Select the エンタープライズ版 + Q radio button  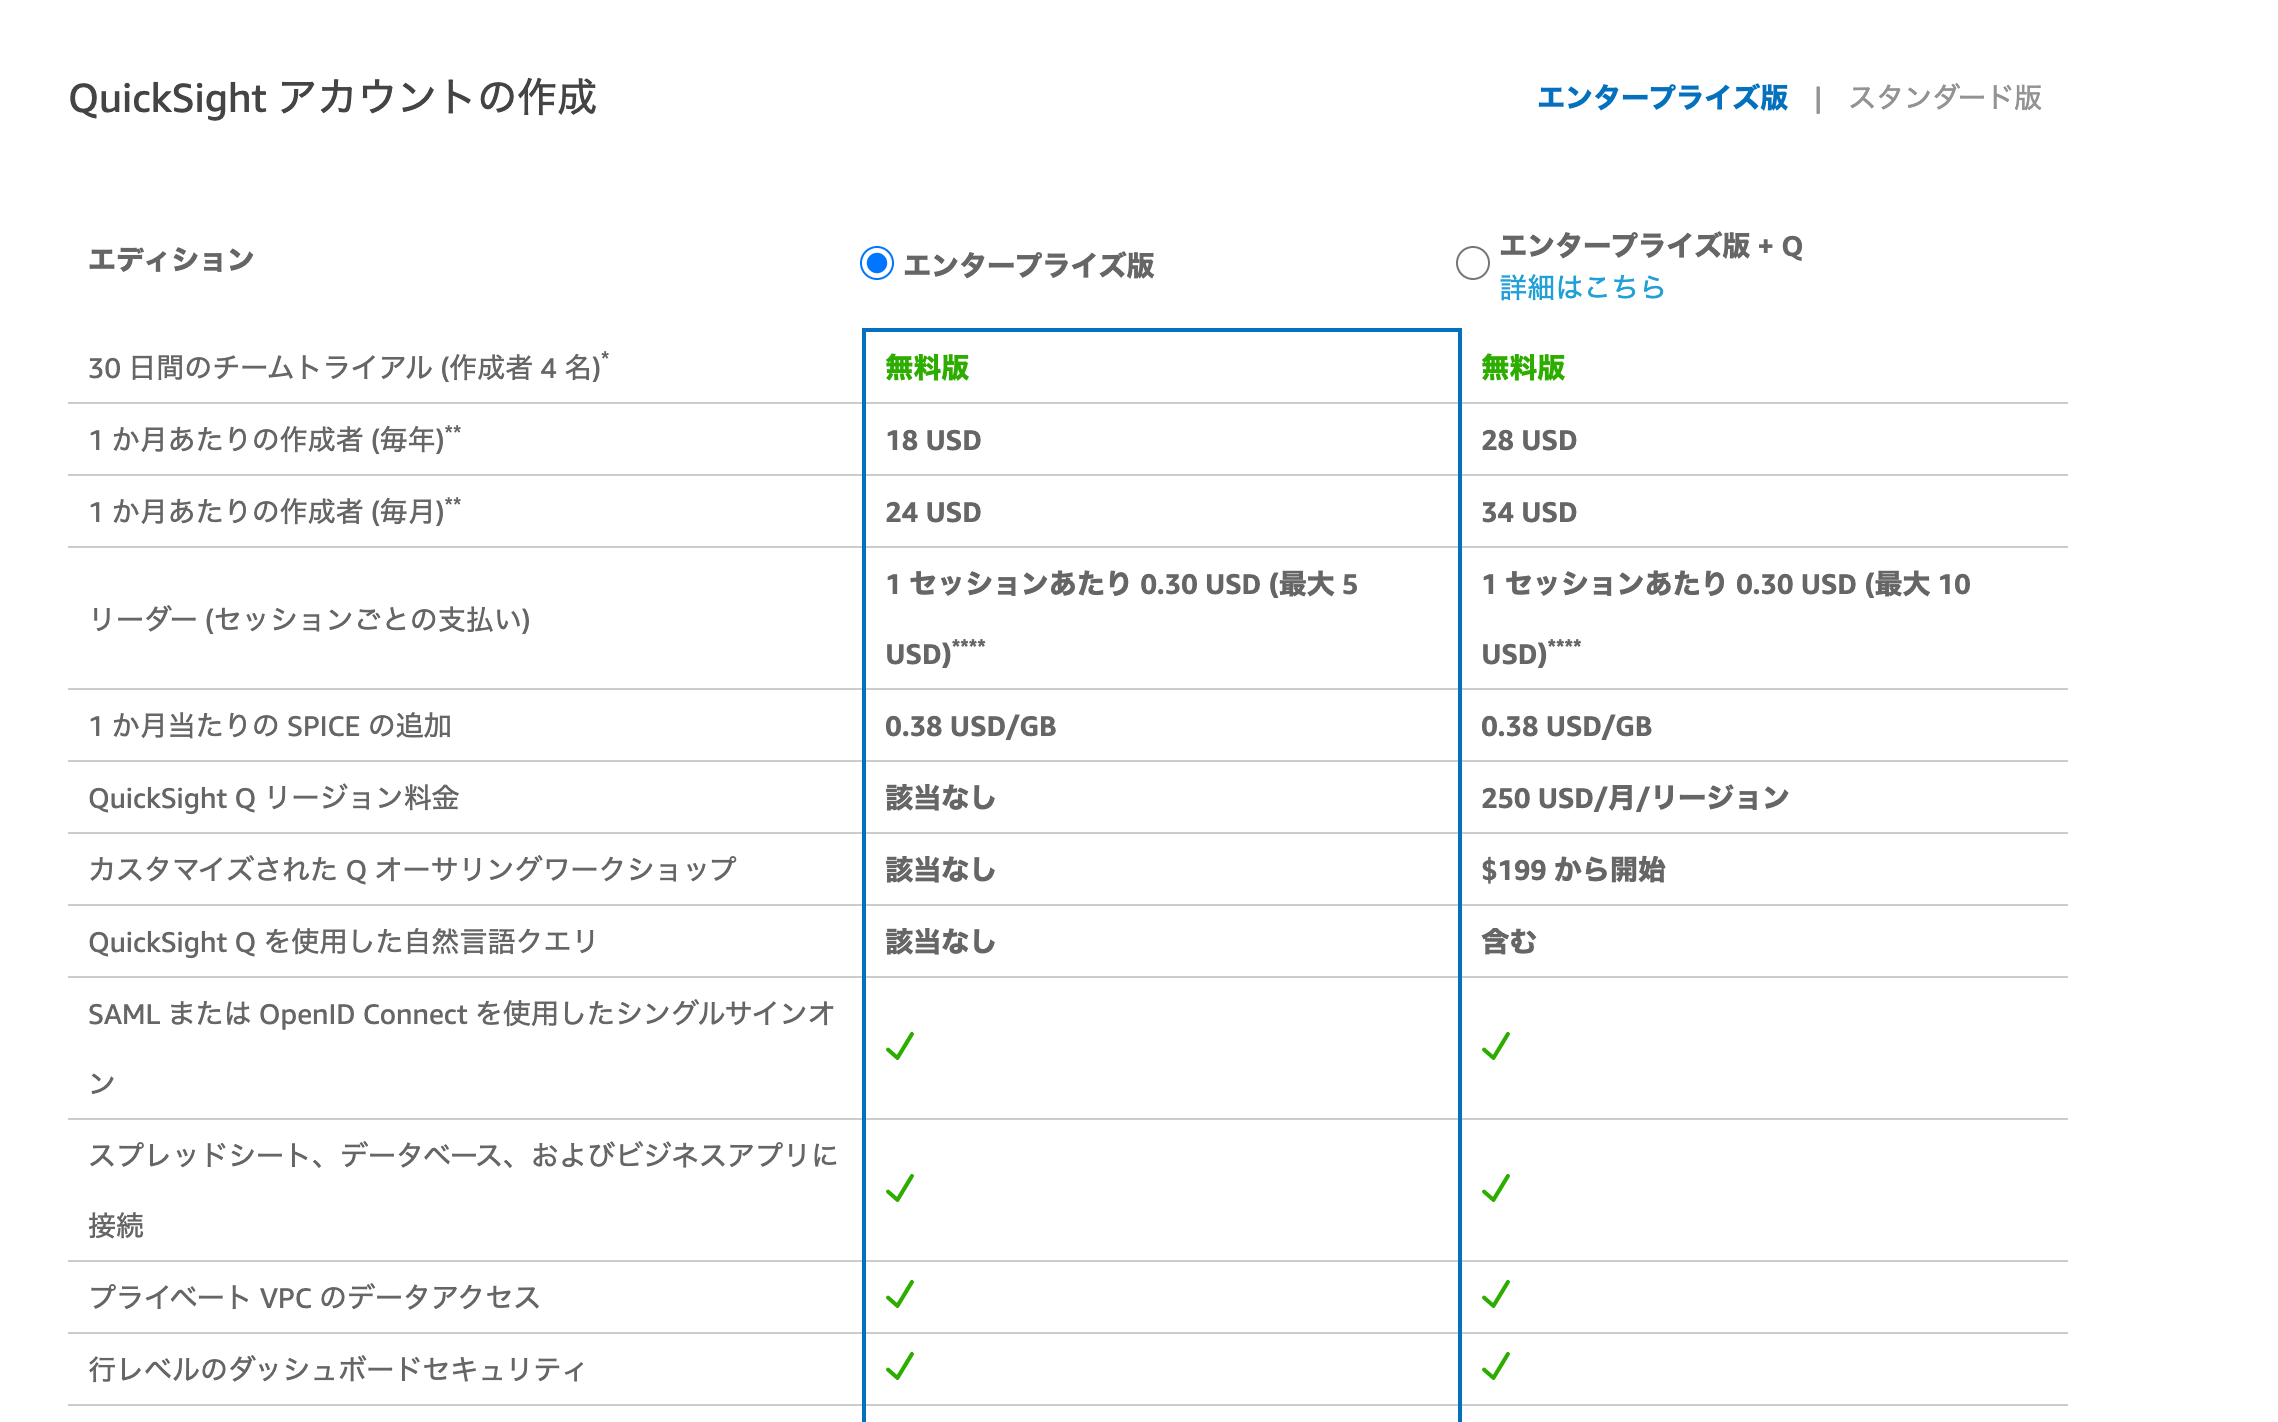pyautogui.click(x=1473, y=264)
